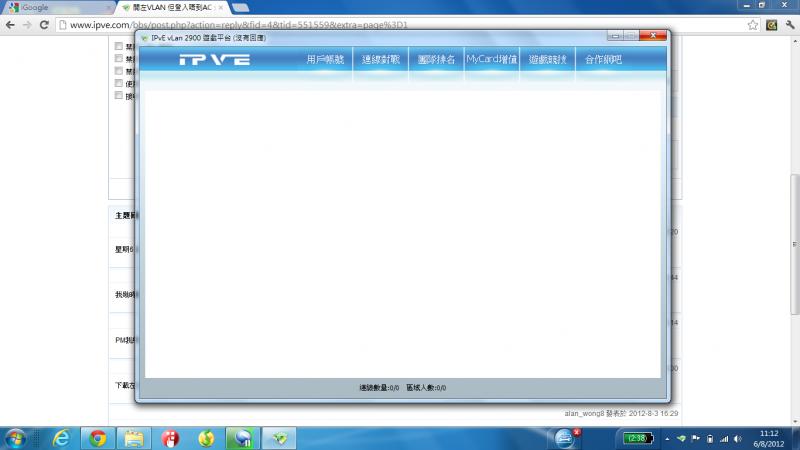Click the 區域人數:0/0 status text
This screenshot has height=450, width=800.
(426, 388)
